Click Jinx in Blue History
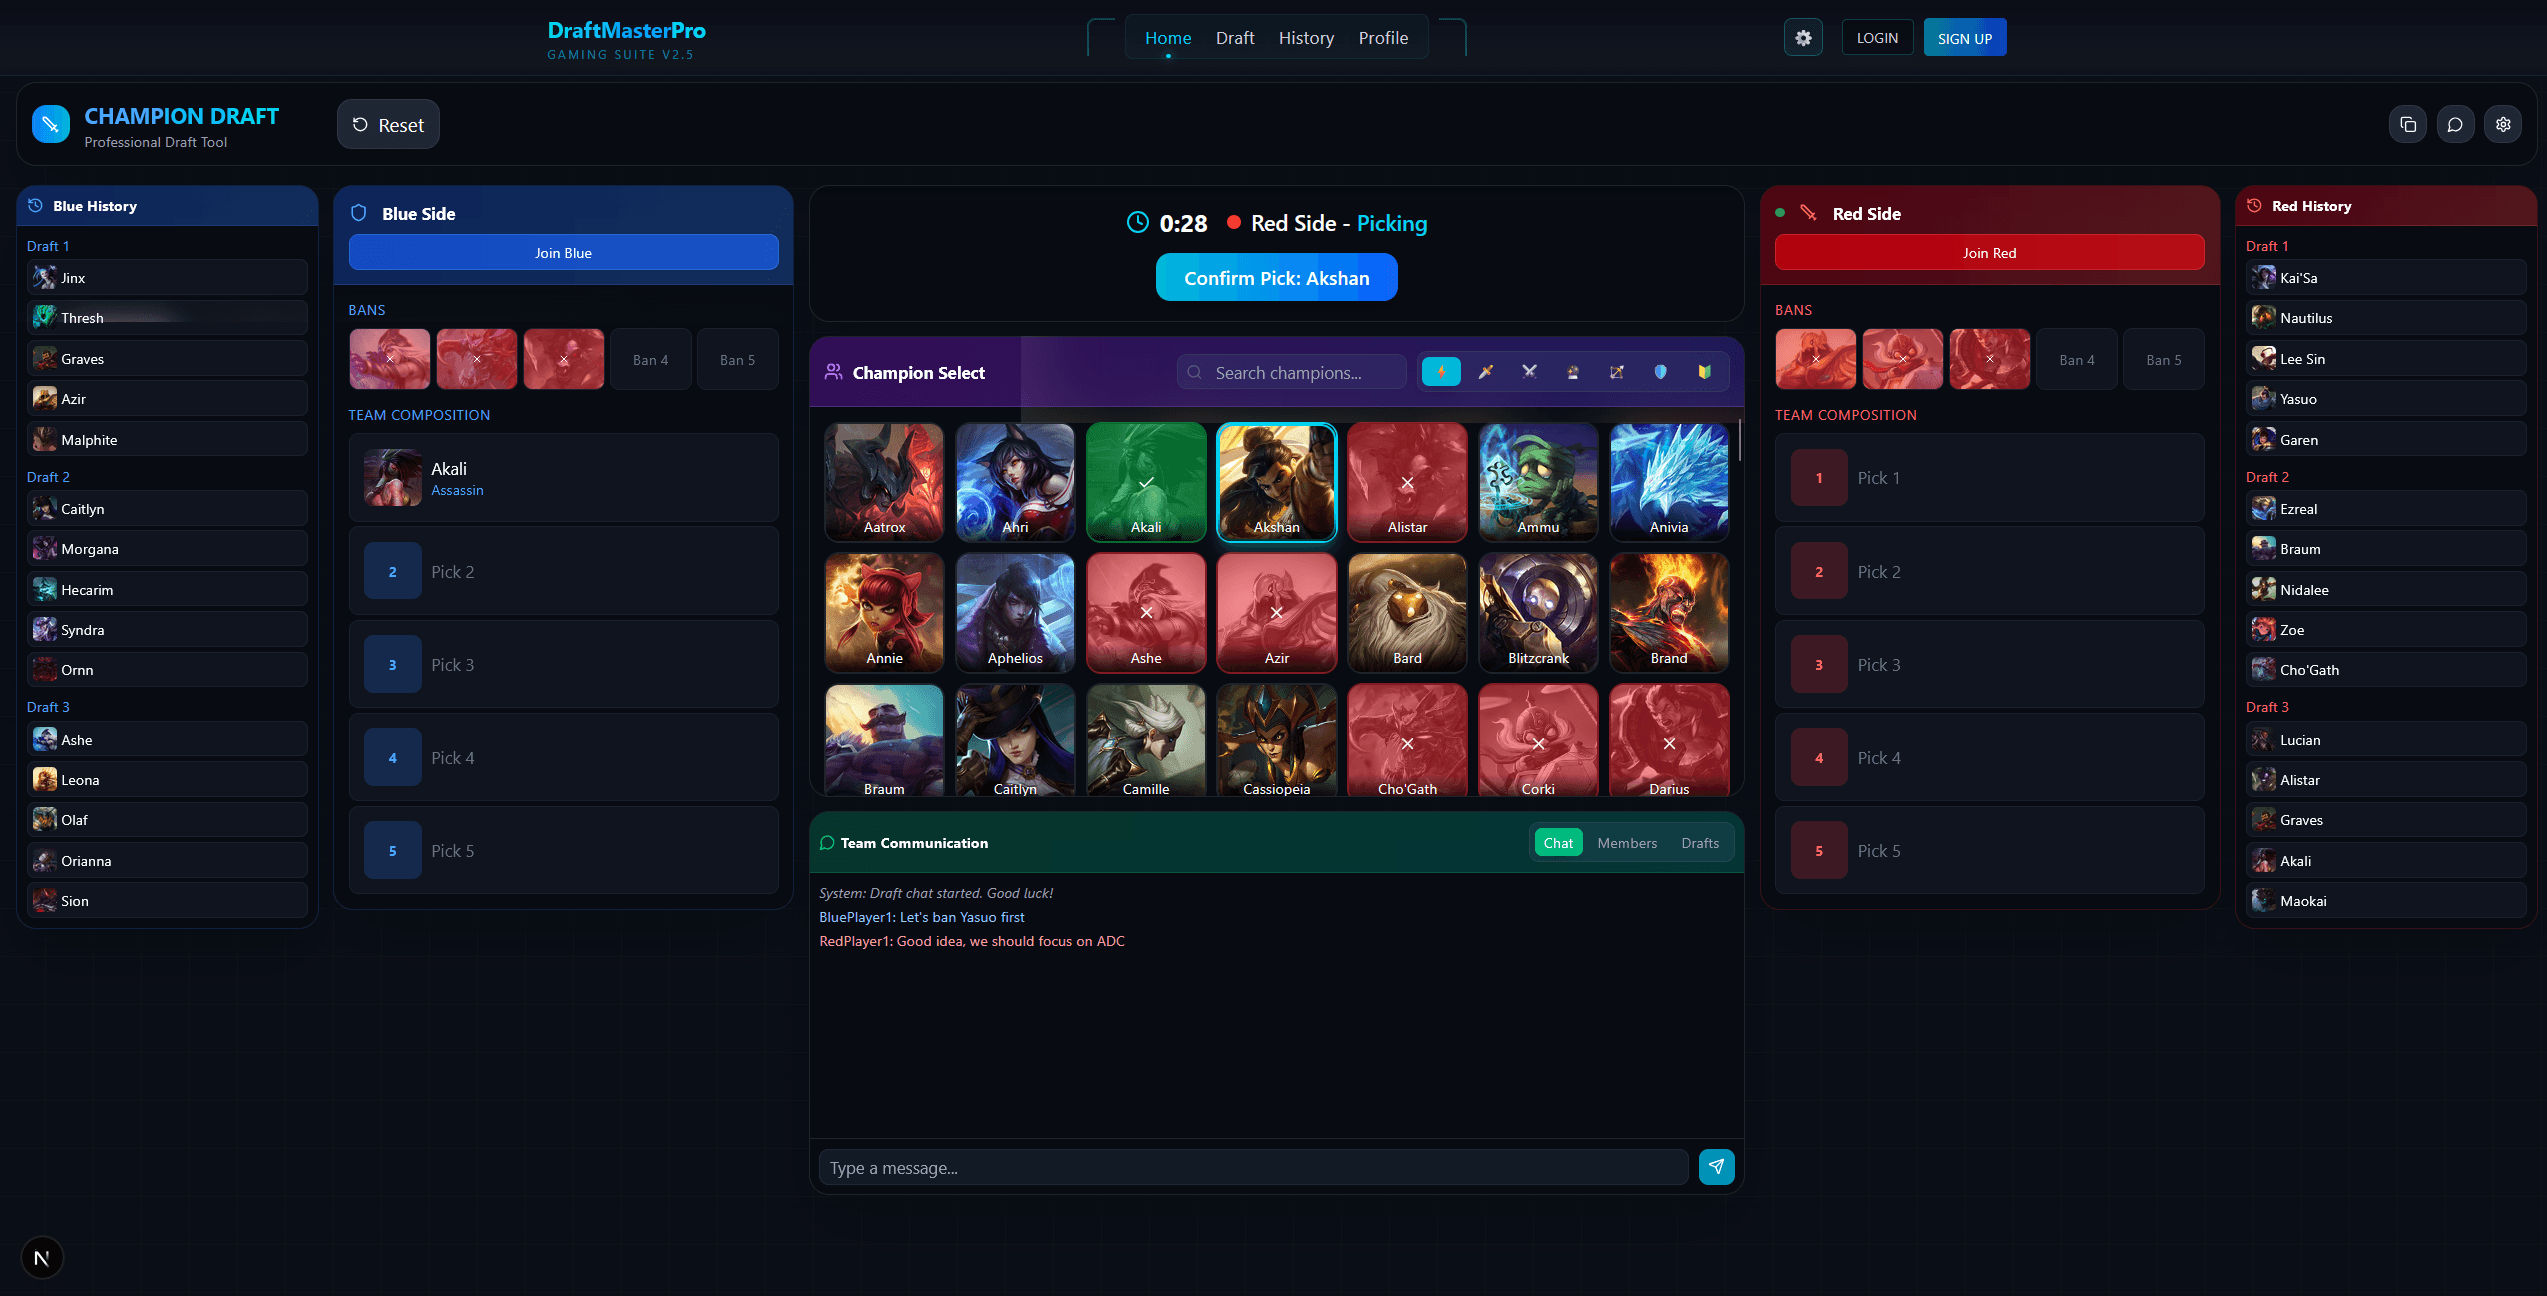Image resolution: width=2547 pixels, height=1296 pixels. coord(167,277)
